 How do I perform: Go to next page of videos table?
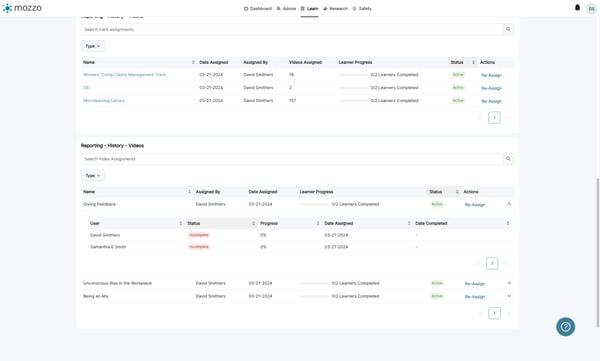[x=509, y=313]
